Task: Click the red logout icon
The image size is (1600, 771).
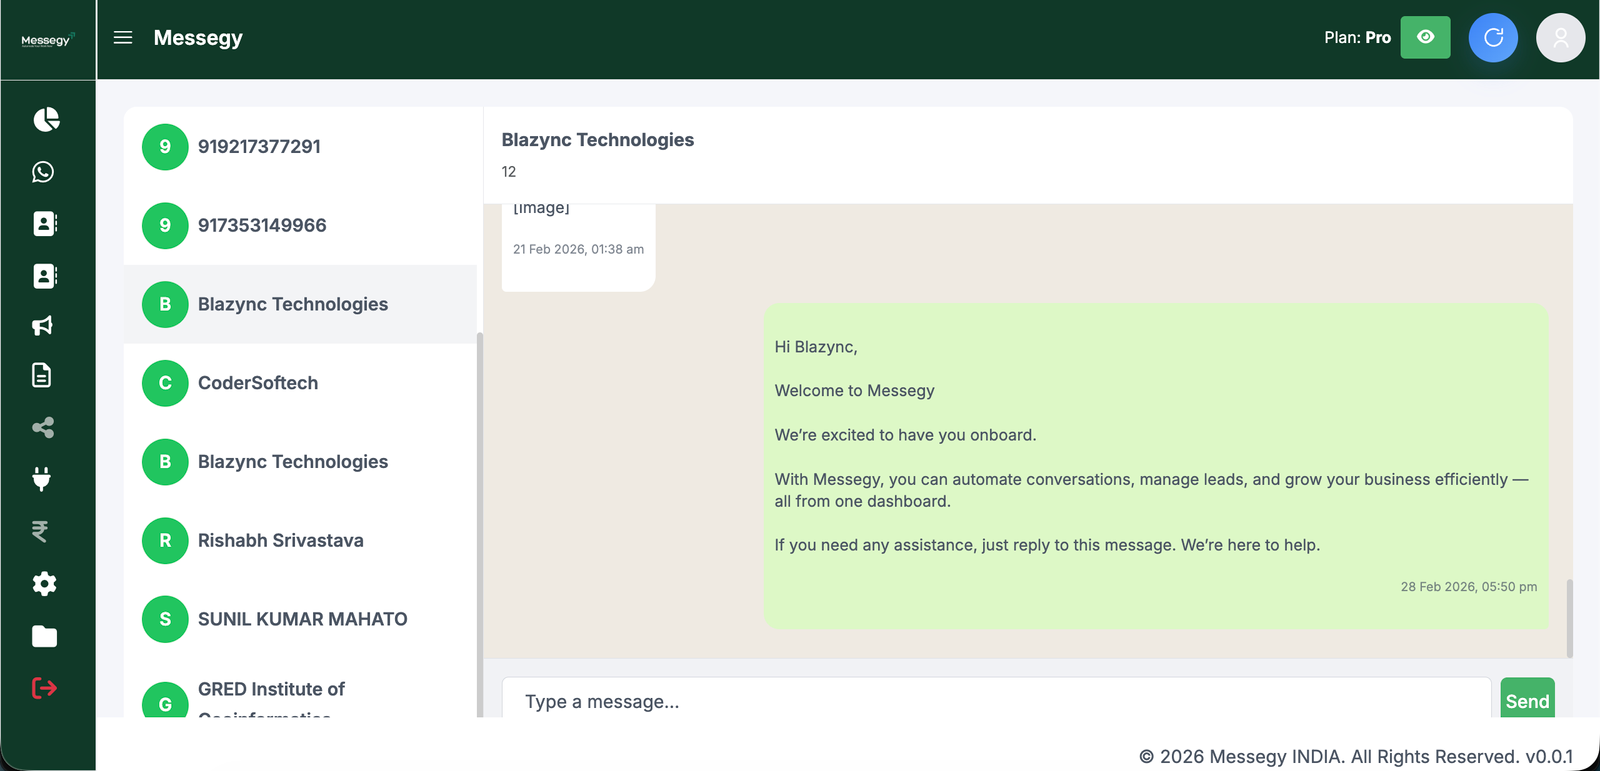Action: click(44, 688)
